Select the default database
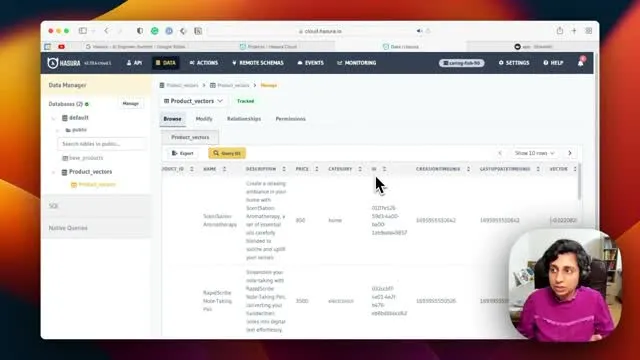The width and height of the screenshot is (640, 360). coord(75,118)
